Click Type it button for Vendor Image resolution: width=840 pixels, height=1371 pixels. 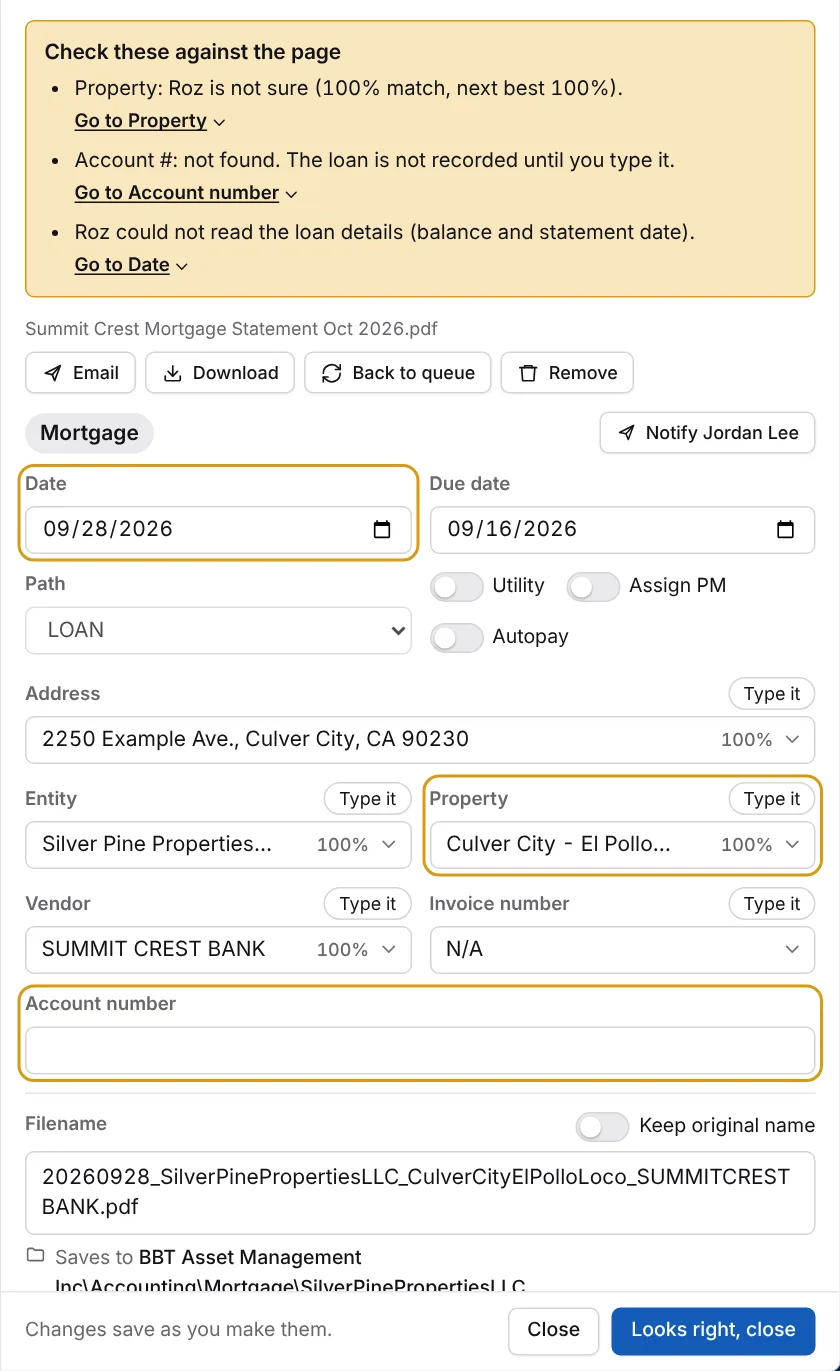[367, 904]
